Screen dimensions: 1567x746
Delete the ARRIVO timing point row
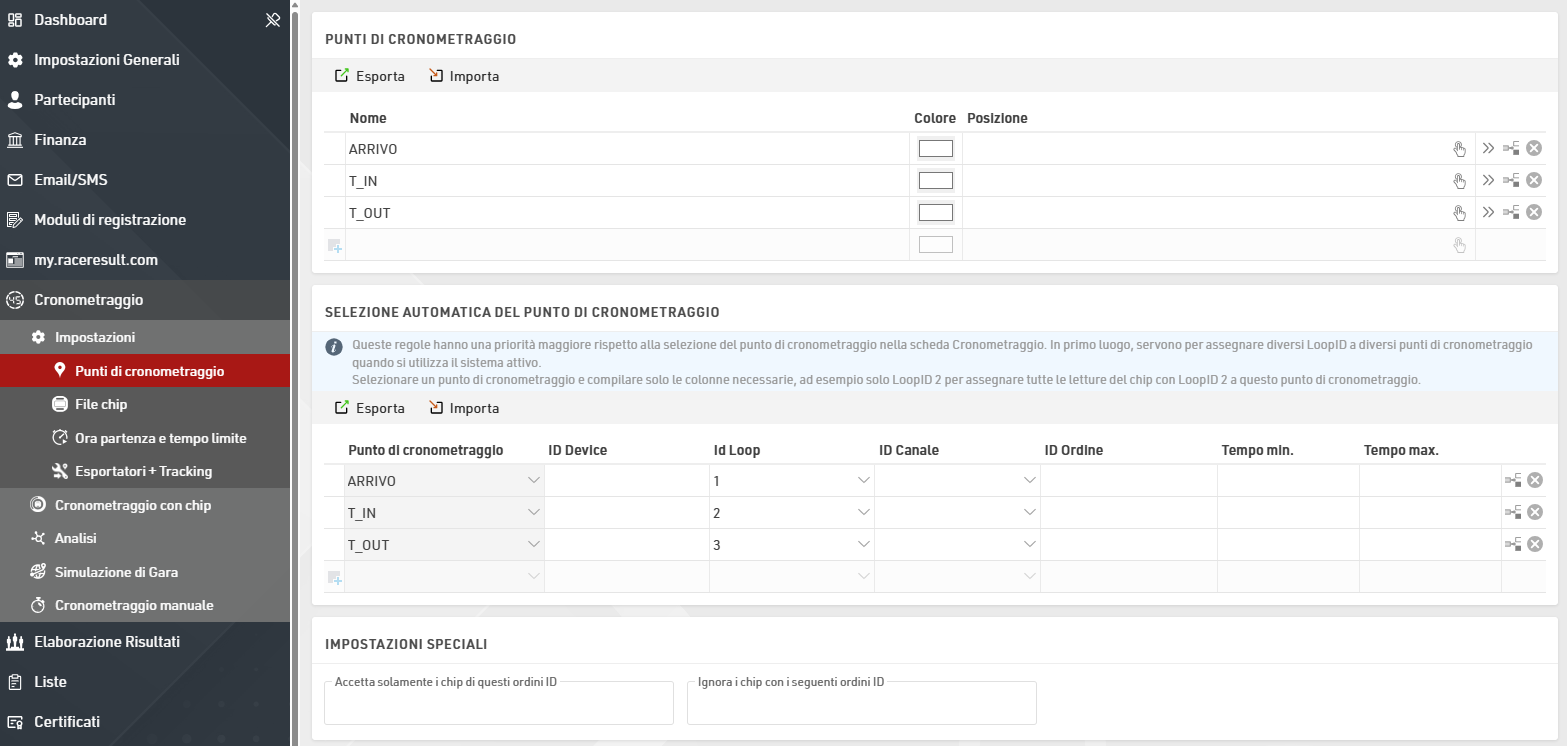point(1534,149)
